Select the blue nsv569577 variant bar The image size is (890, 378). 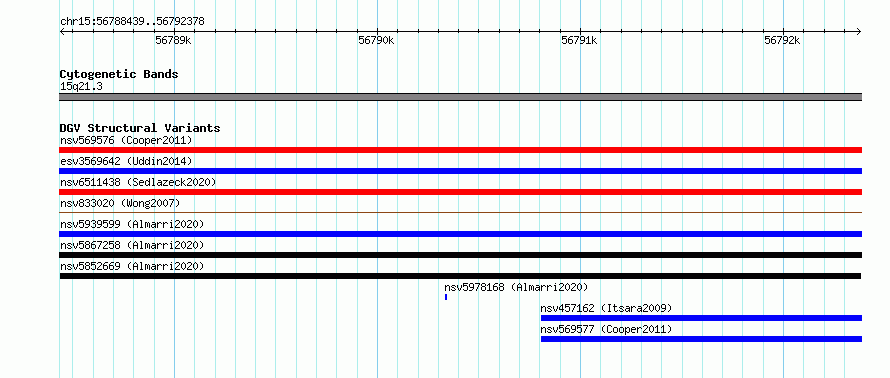(701, 339)
